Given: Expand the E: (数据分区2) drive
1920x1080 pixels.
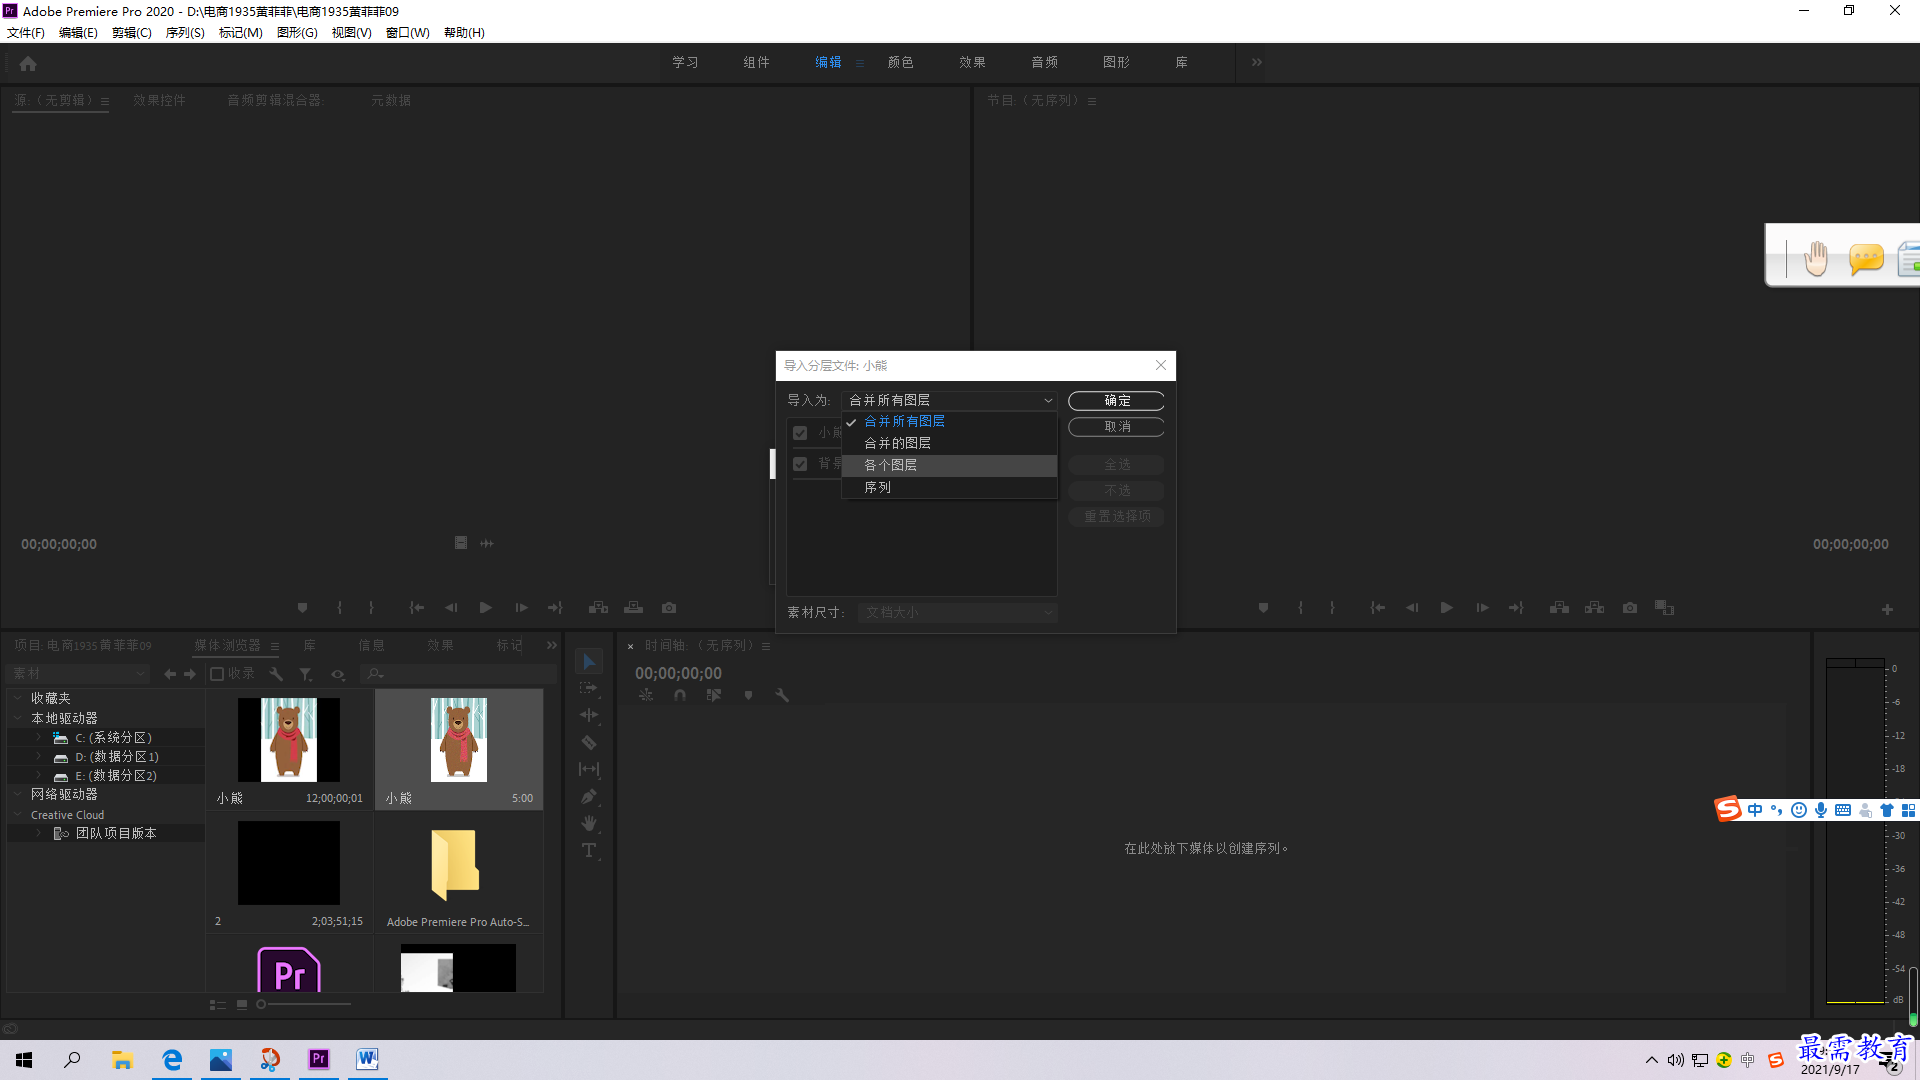Looking at the screenshot, I should pyautogui.click(x=39, y=775).
